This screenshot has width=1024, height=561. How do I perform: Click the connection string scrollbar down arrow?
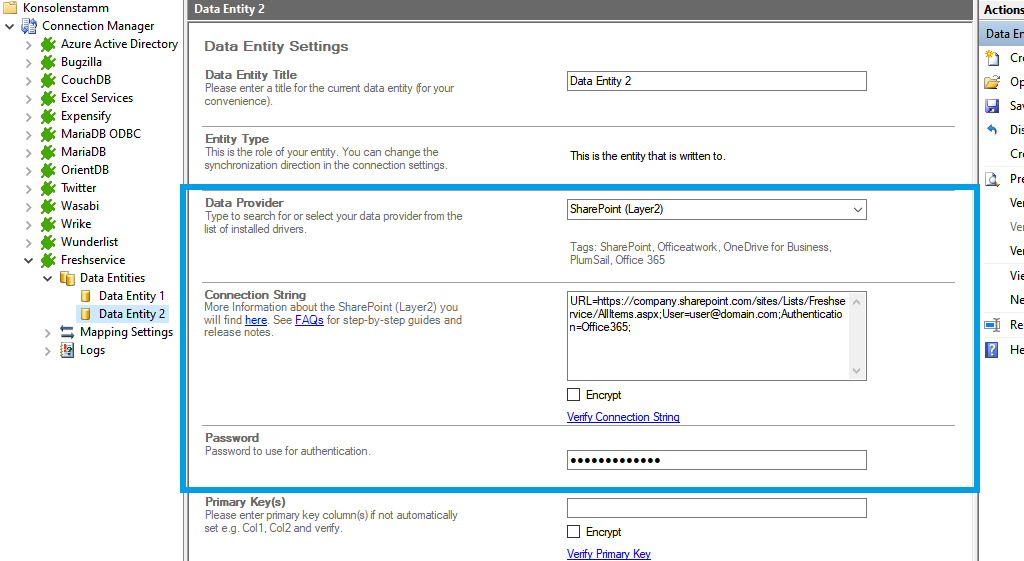tap(857, 372)
